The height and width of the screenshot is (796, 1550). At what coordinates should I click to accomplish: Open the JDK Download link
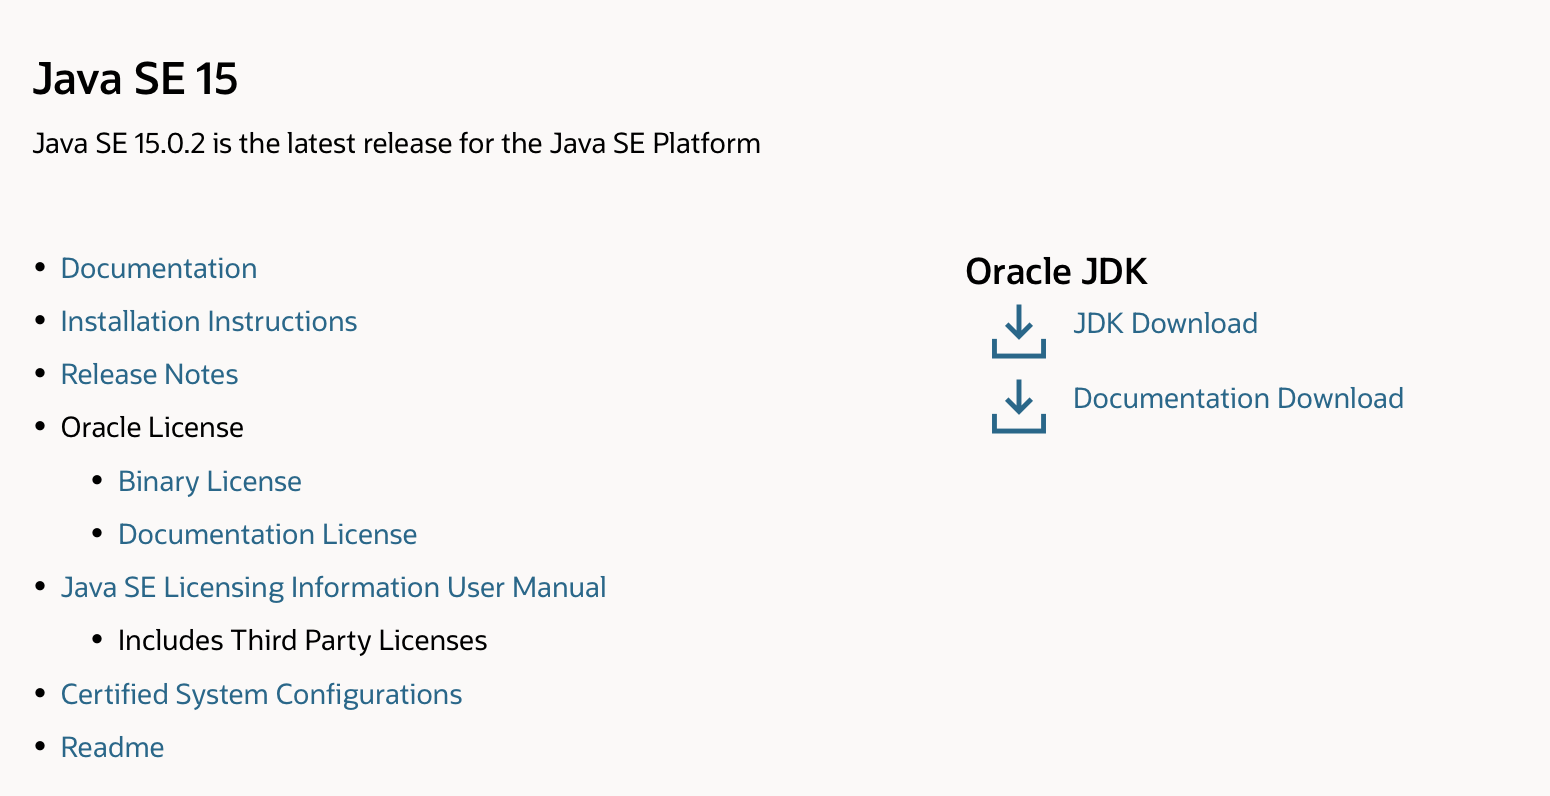coord(1165,323)
